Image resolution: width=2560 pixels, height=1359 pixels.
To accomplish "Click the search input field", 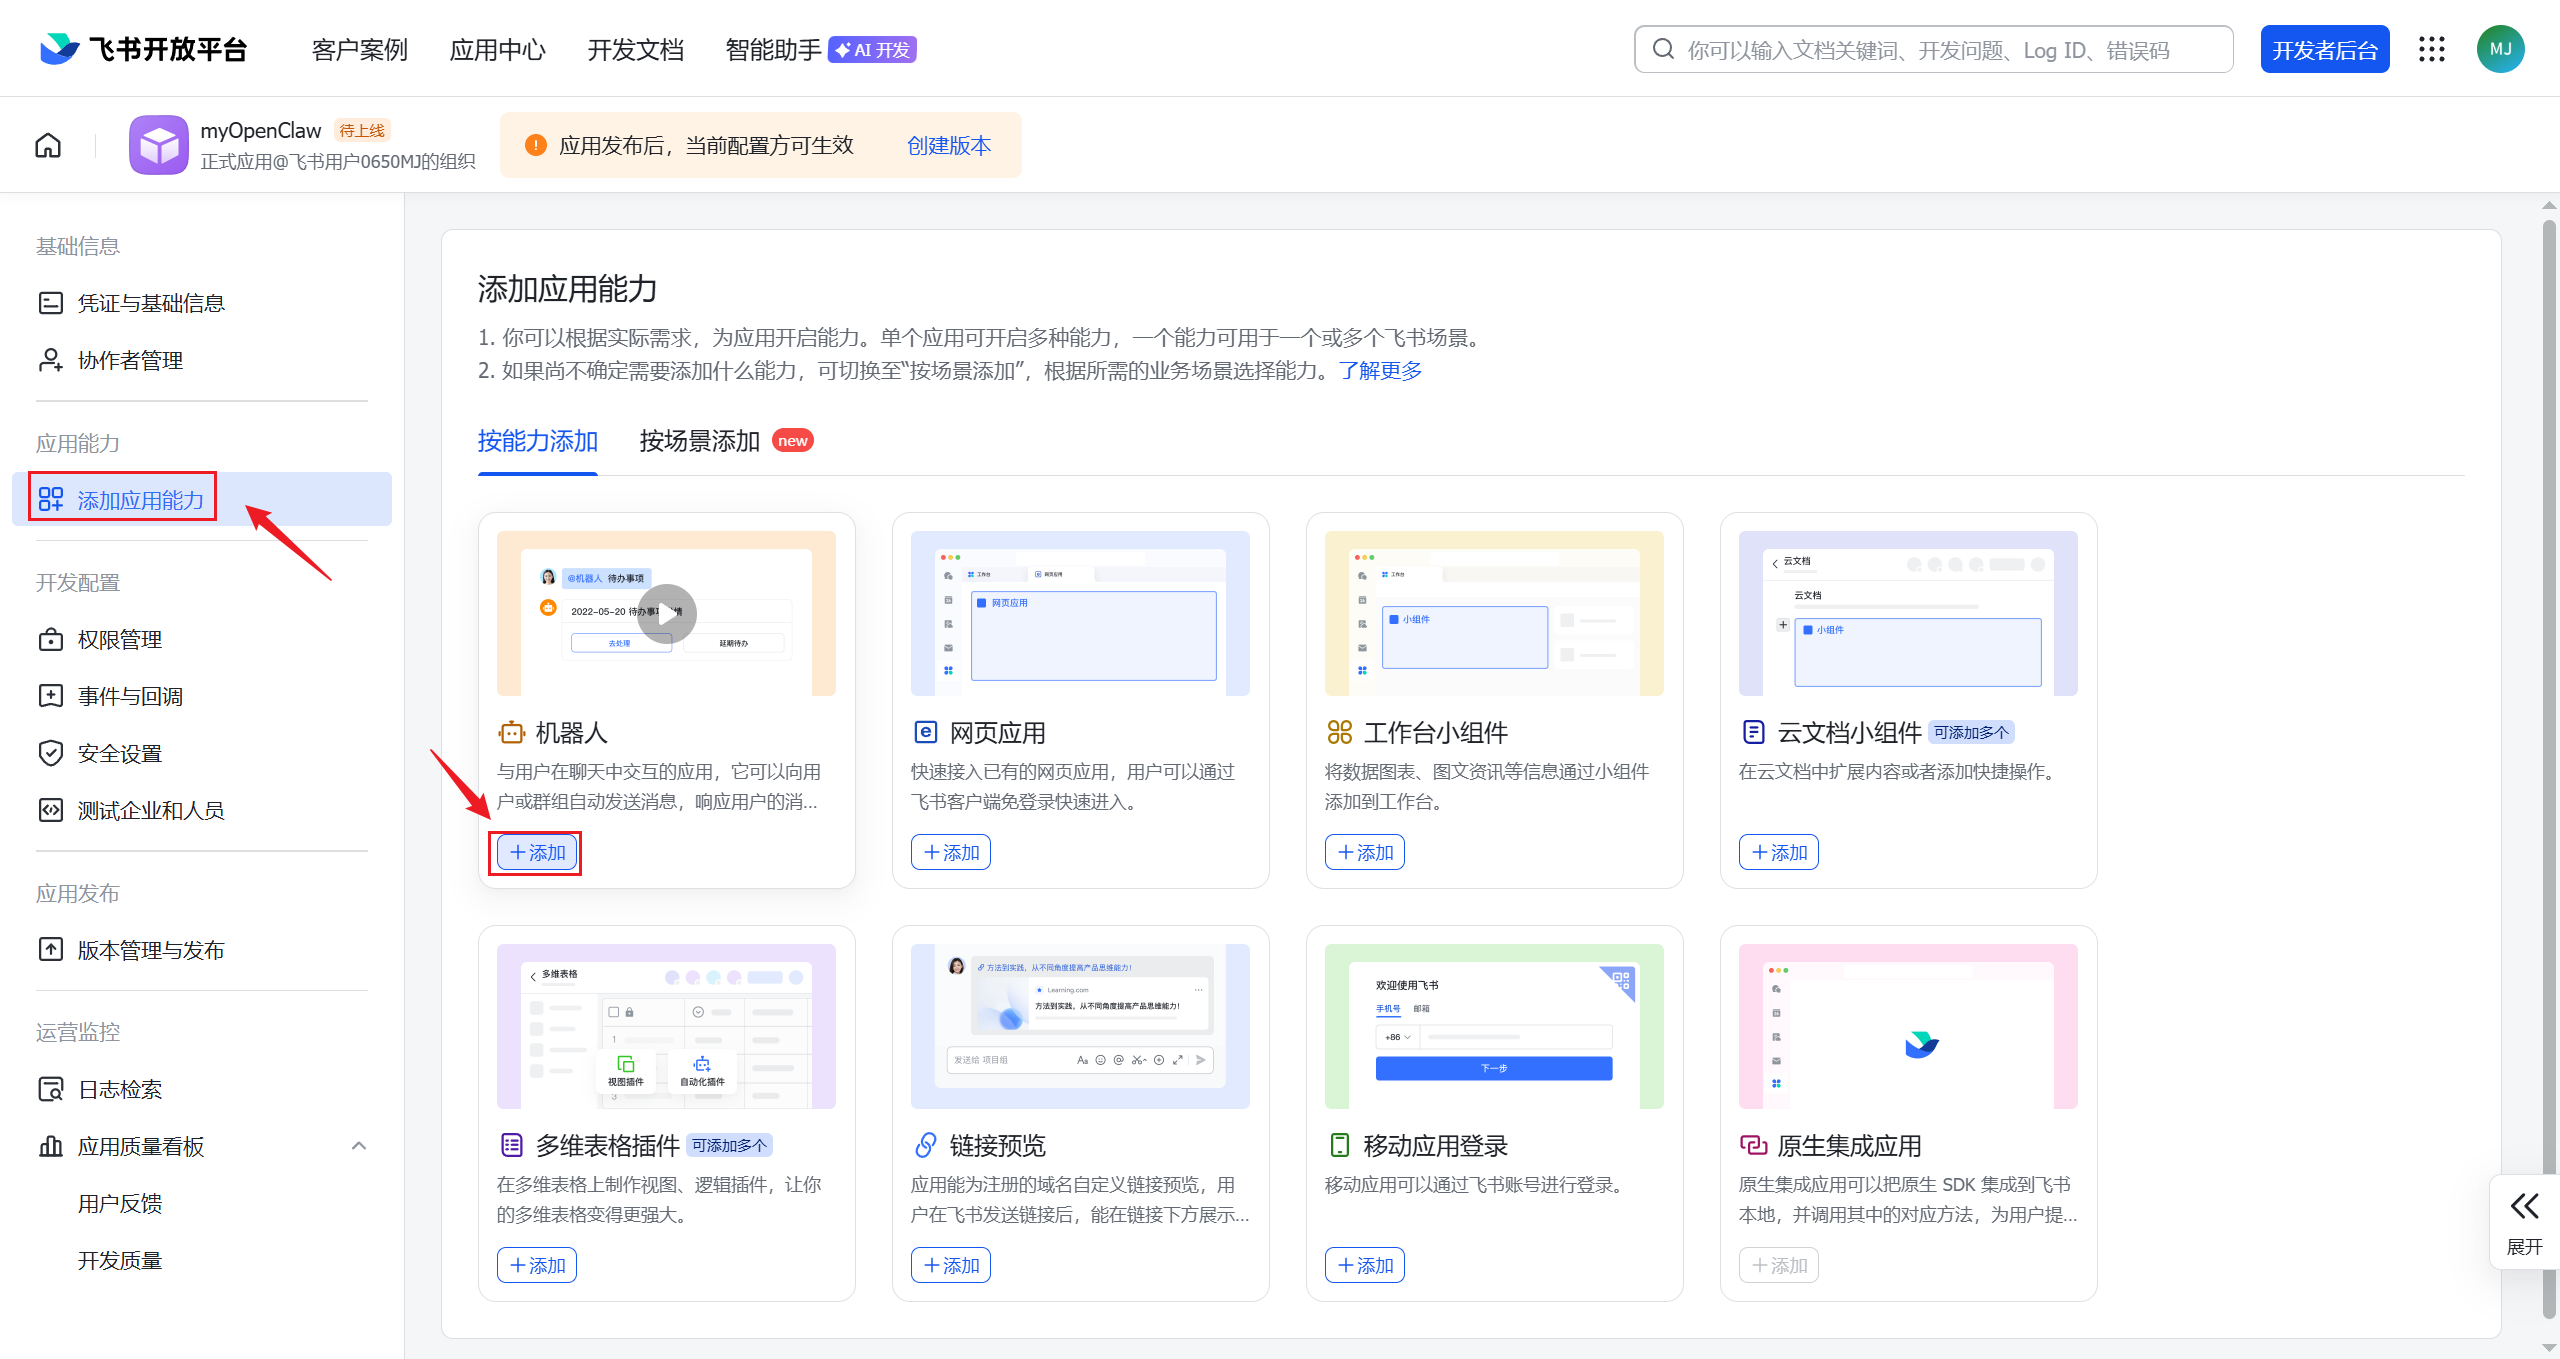I will pos(1934,49).
